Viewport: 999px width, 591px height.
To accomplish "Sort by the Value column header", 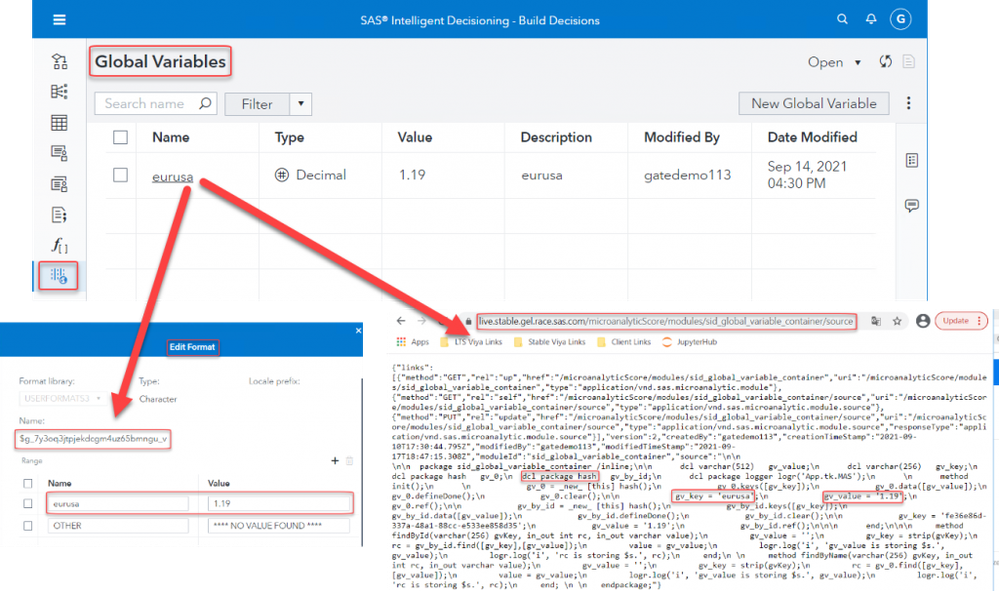I will point(415,137).
